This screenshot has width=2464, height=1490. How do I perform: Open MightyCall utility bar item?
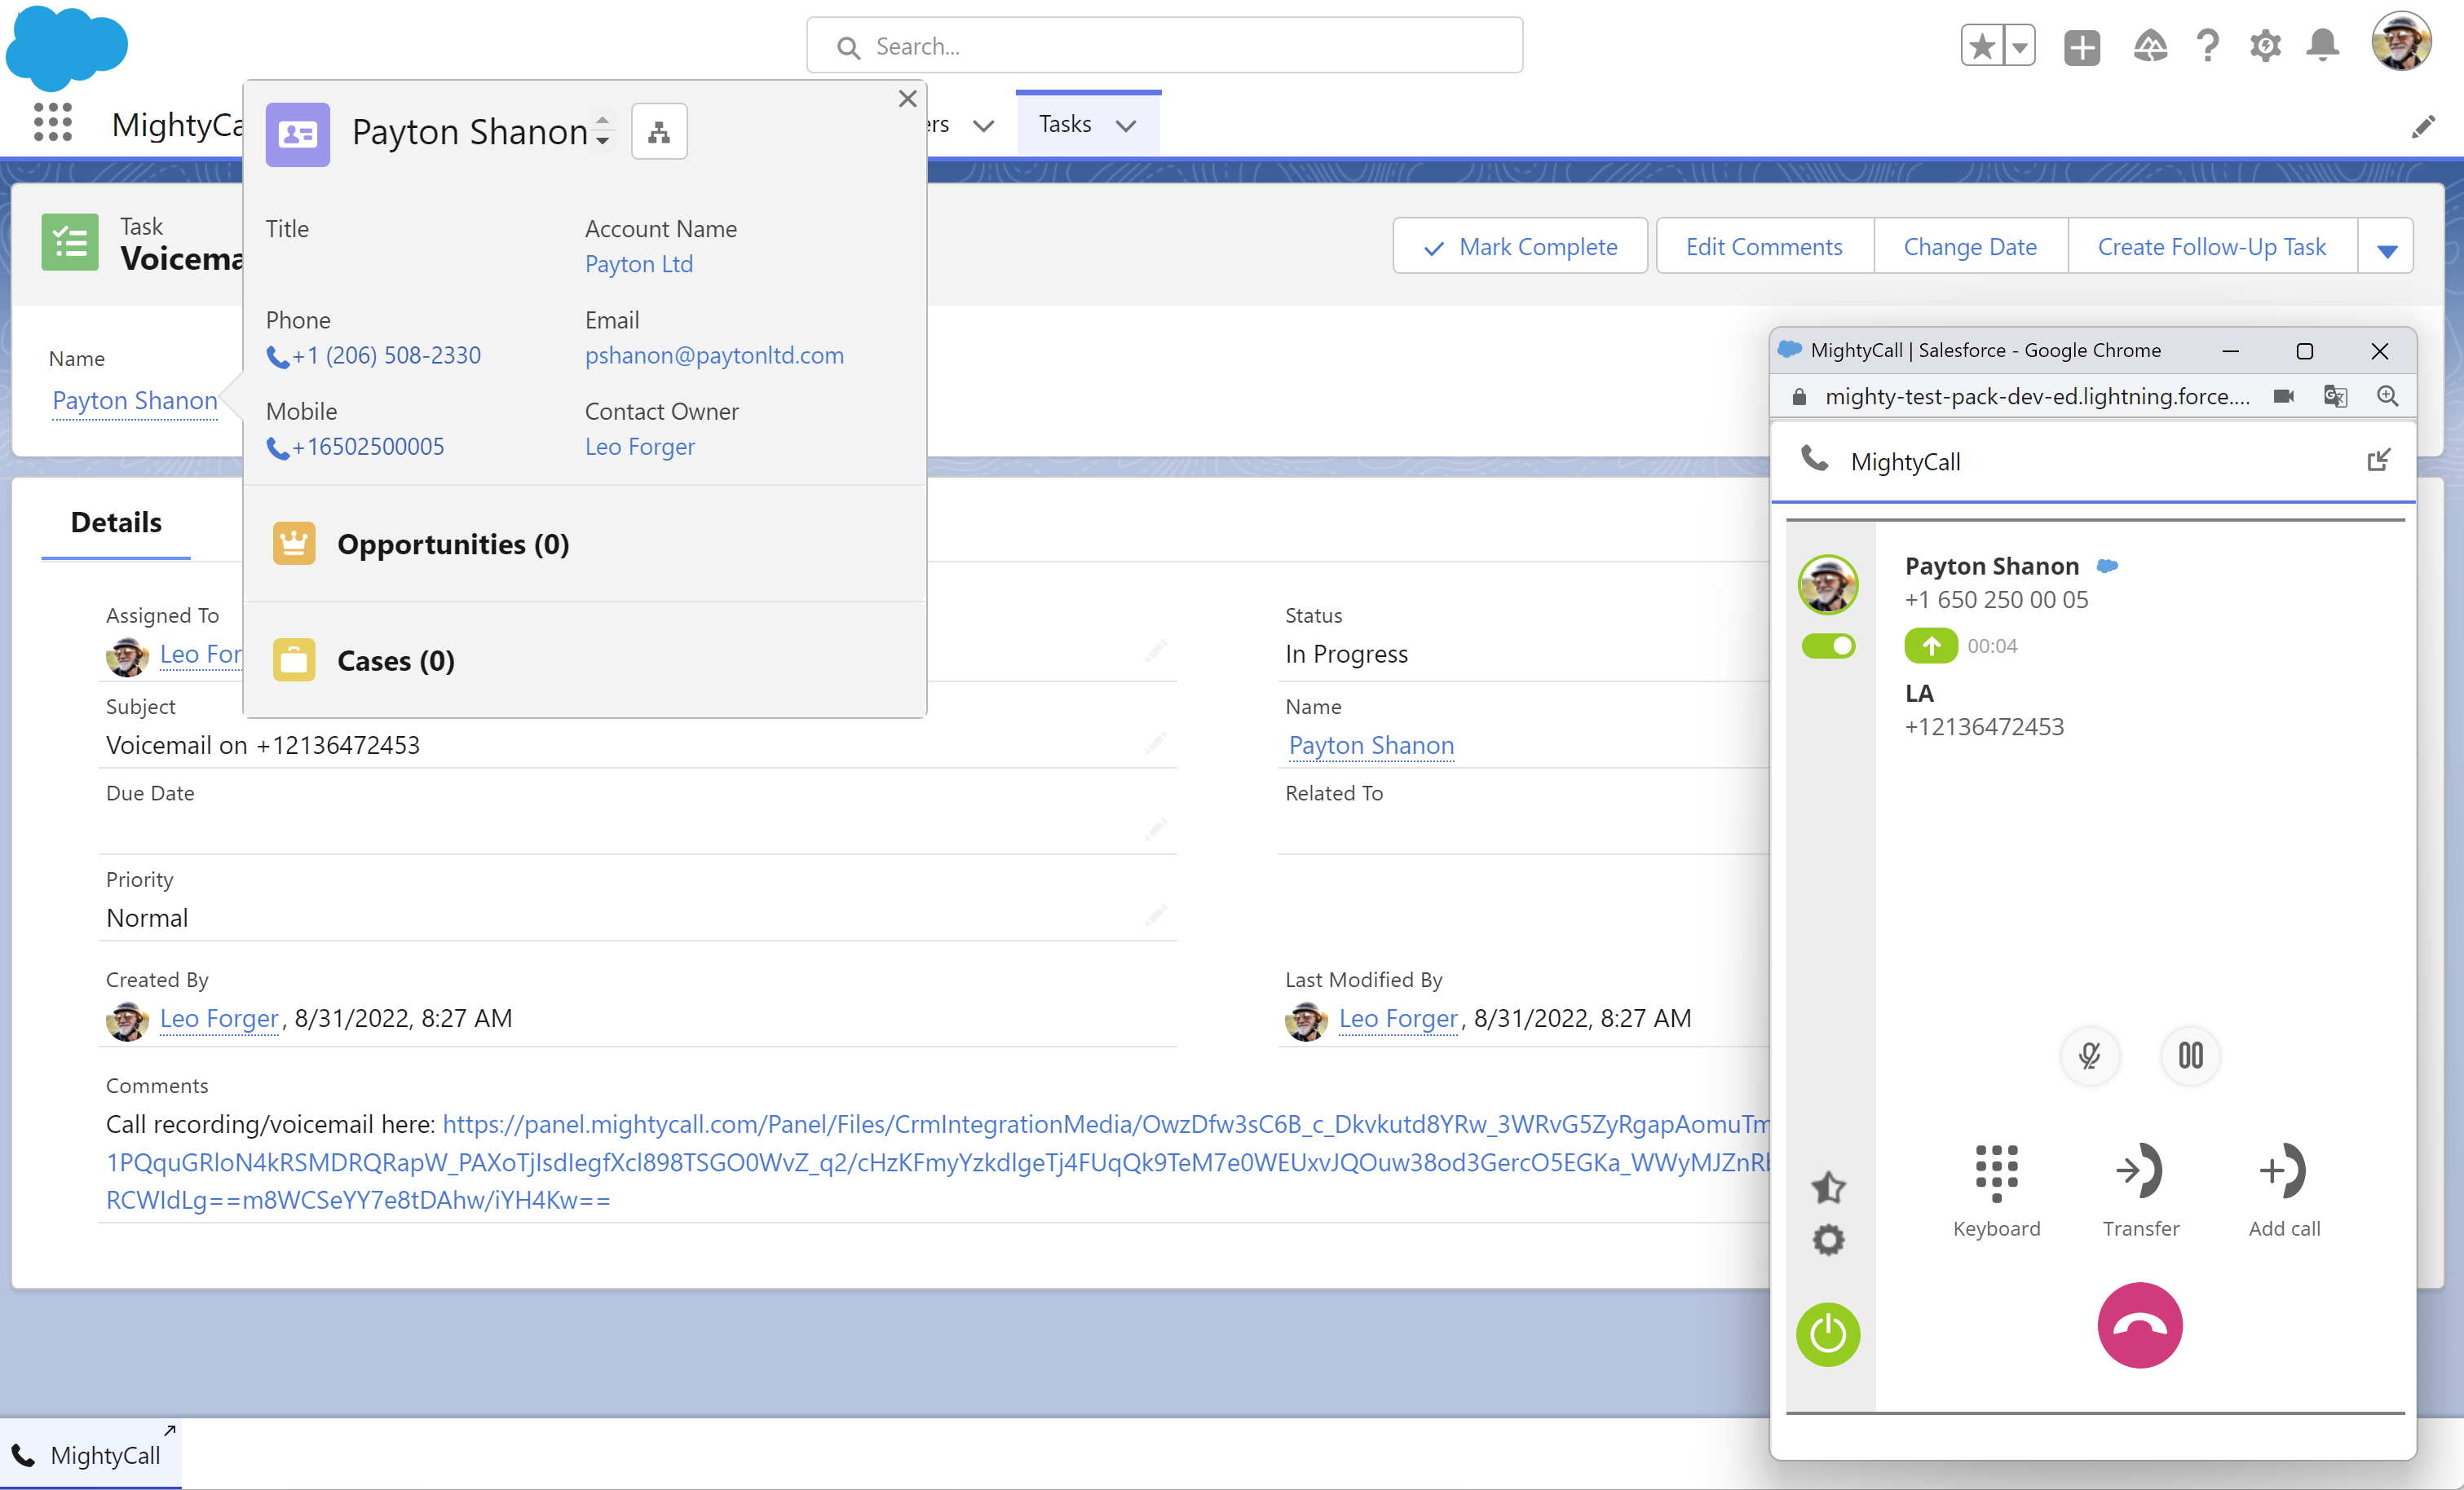pos(91,1455)
